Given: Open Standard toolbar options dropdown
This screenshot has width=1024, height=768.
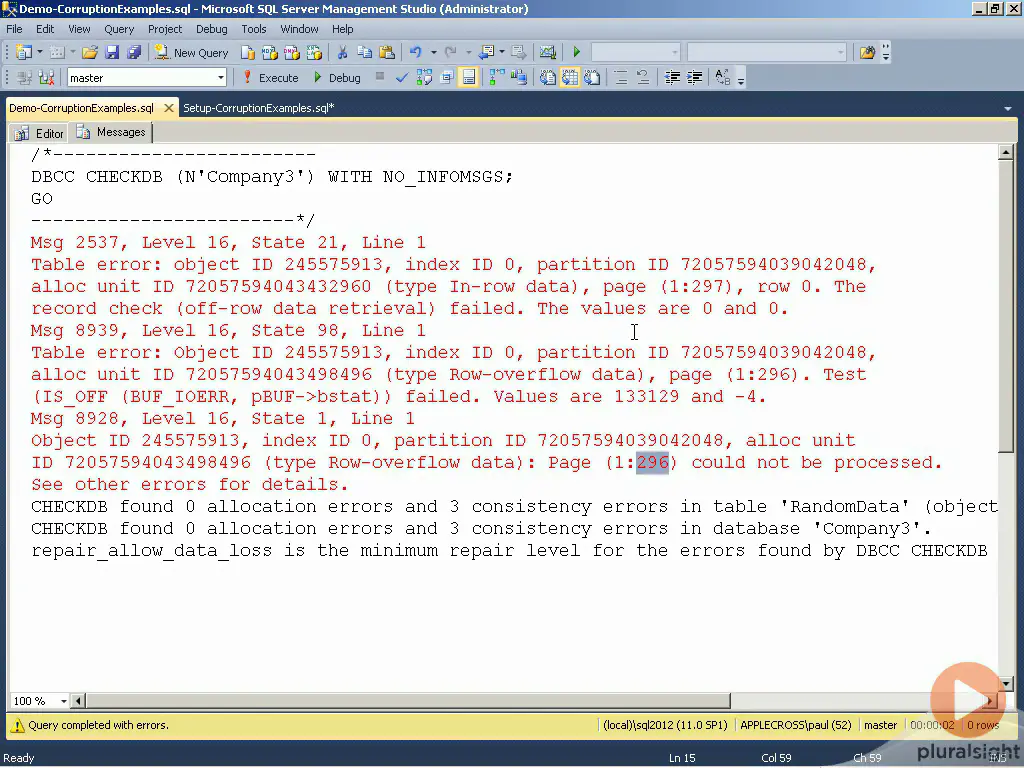Looking at the screenshot, I should (x=886, y=54).
